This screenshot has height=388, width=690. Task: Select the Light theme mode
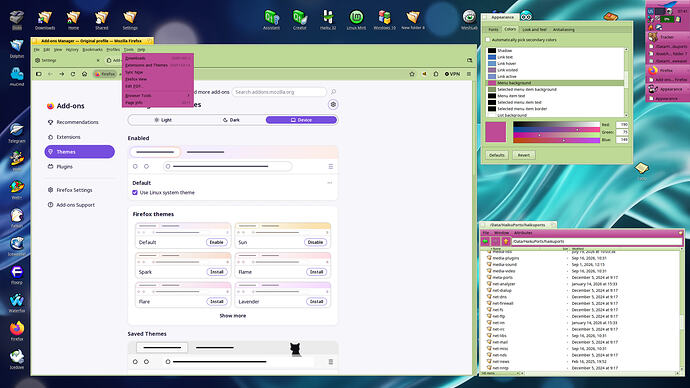click(163, 120)
